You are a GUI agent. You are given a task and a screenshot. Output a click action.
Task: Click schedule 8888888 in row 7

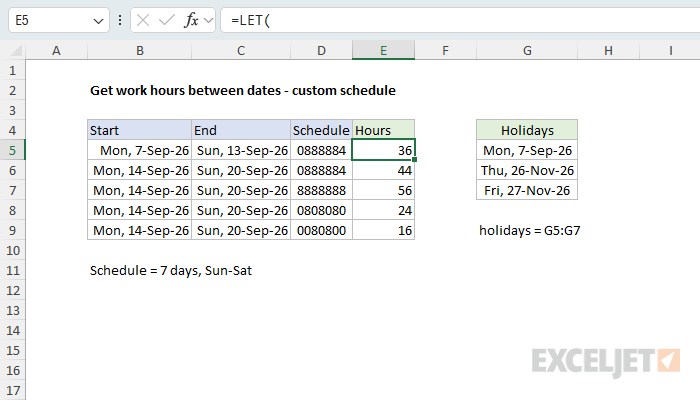tap(321, 191)
